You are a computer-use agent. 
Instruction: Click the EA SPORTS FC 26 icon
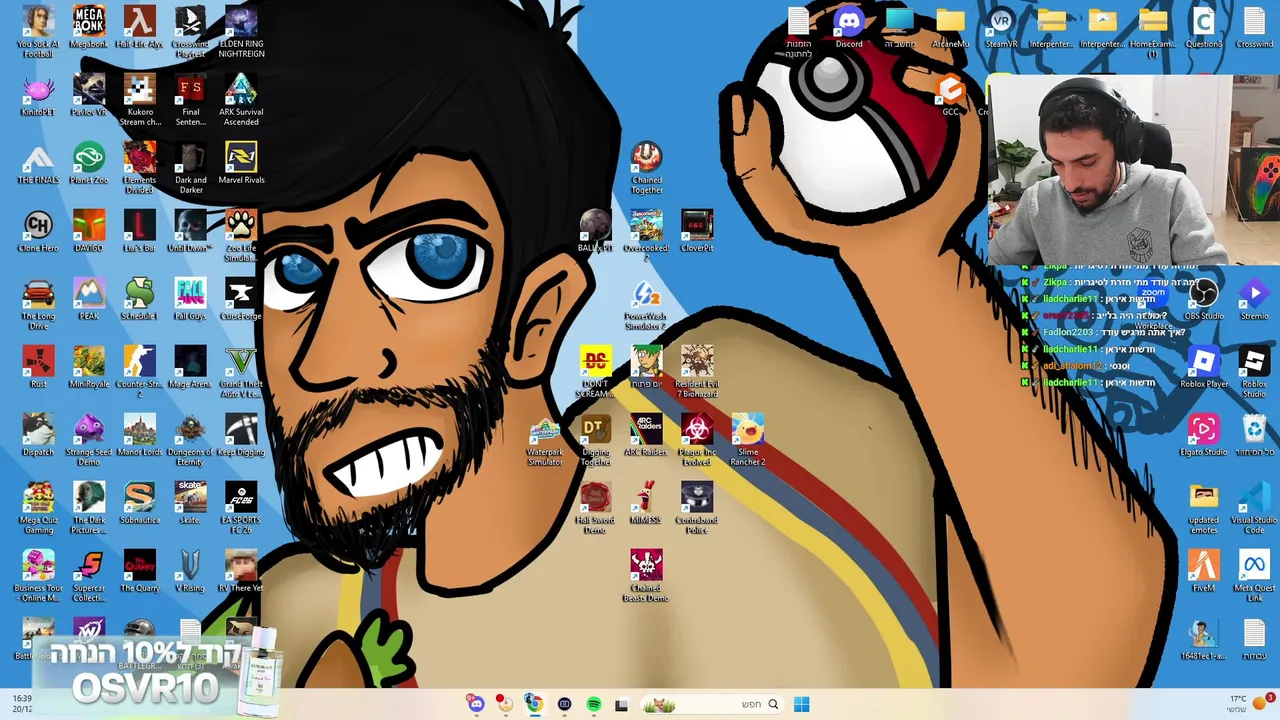point(241,507)
